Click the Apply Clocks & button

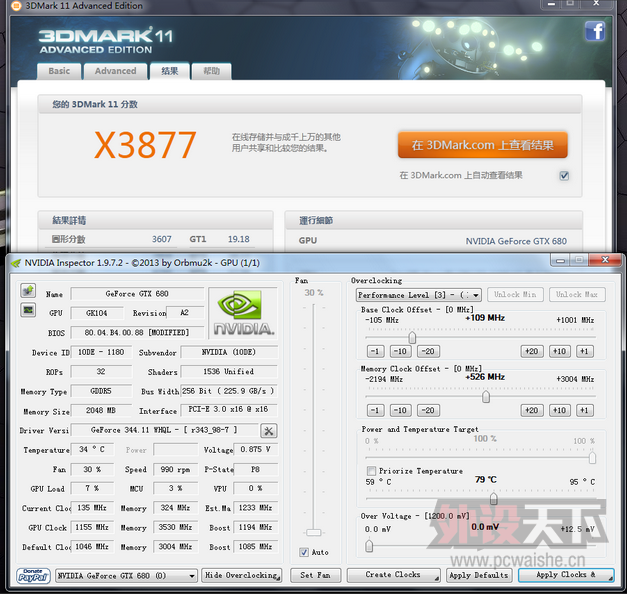(566, 575)
